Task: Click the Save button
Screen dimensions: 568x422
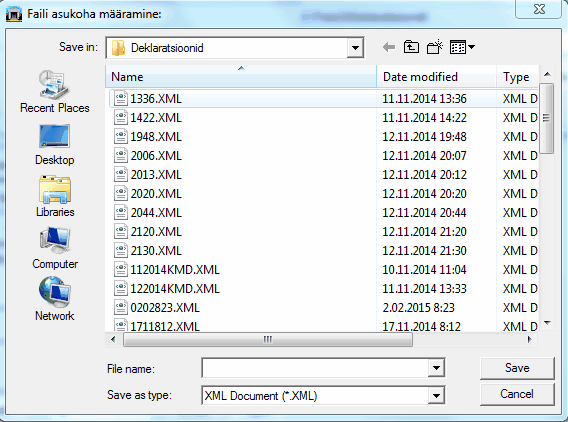Action: coord(517,368)
